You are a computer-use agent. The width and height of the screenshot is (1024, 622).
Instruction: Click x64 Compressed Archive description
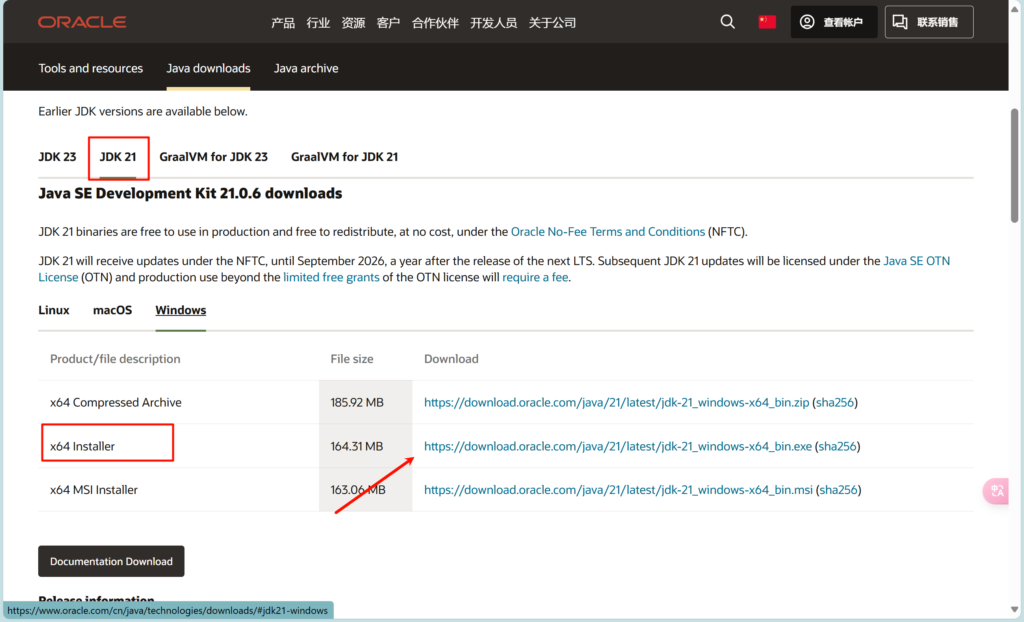coord(116,402)
